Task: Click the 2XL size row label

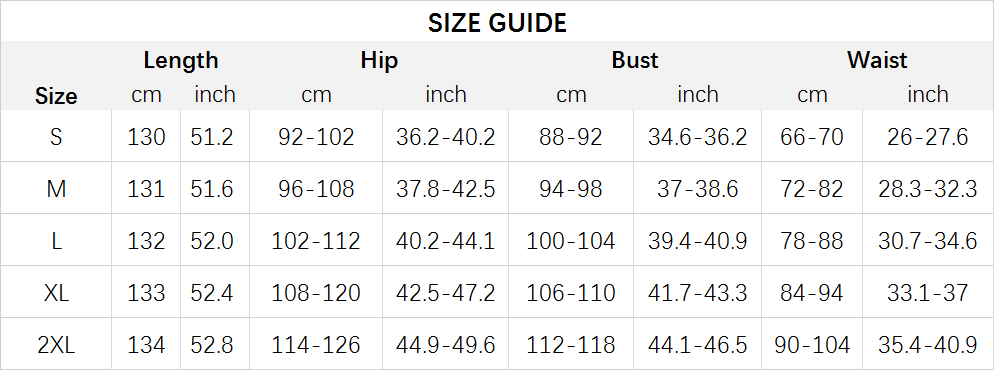Action: pyautogui.click(x=56, y=345)
